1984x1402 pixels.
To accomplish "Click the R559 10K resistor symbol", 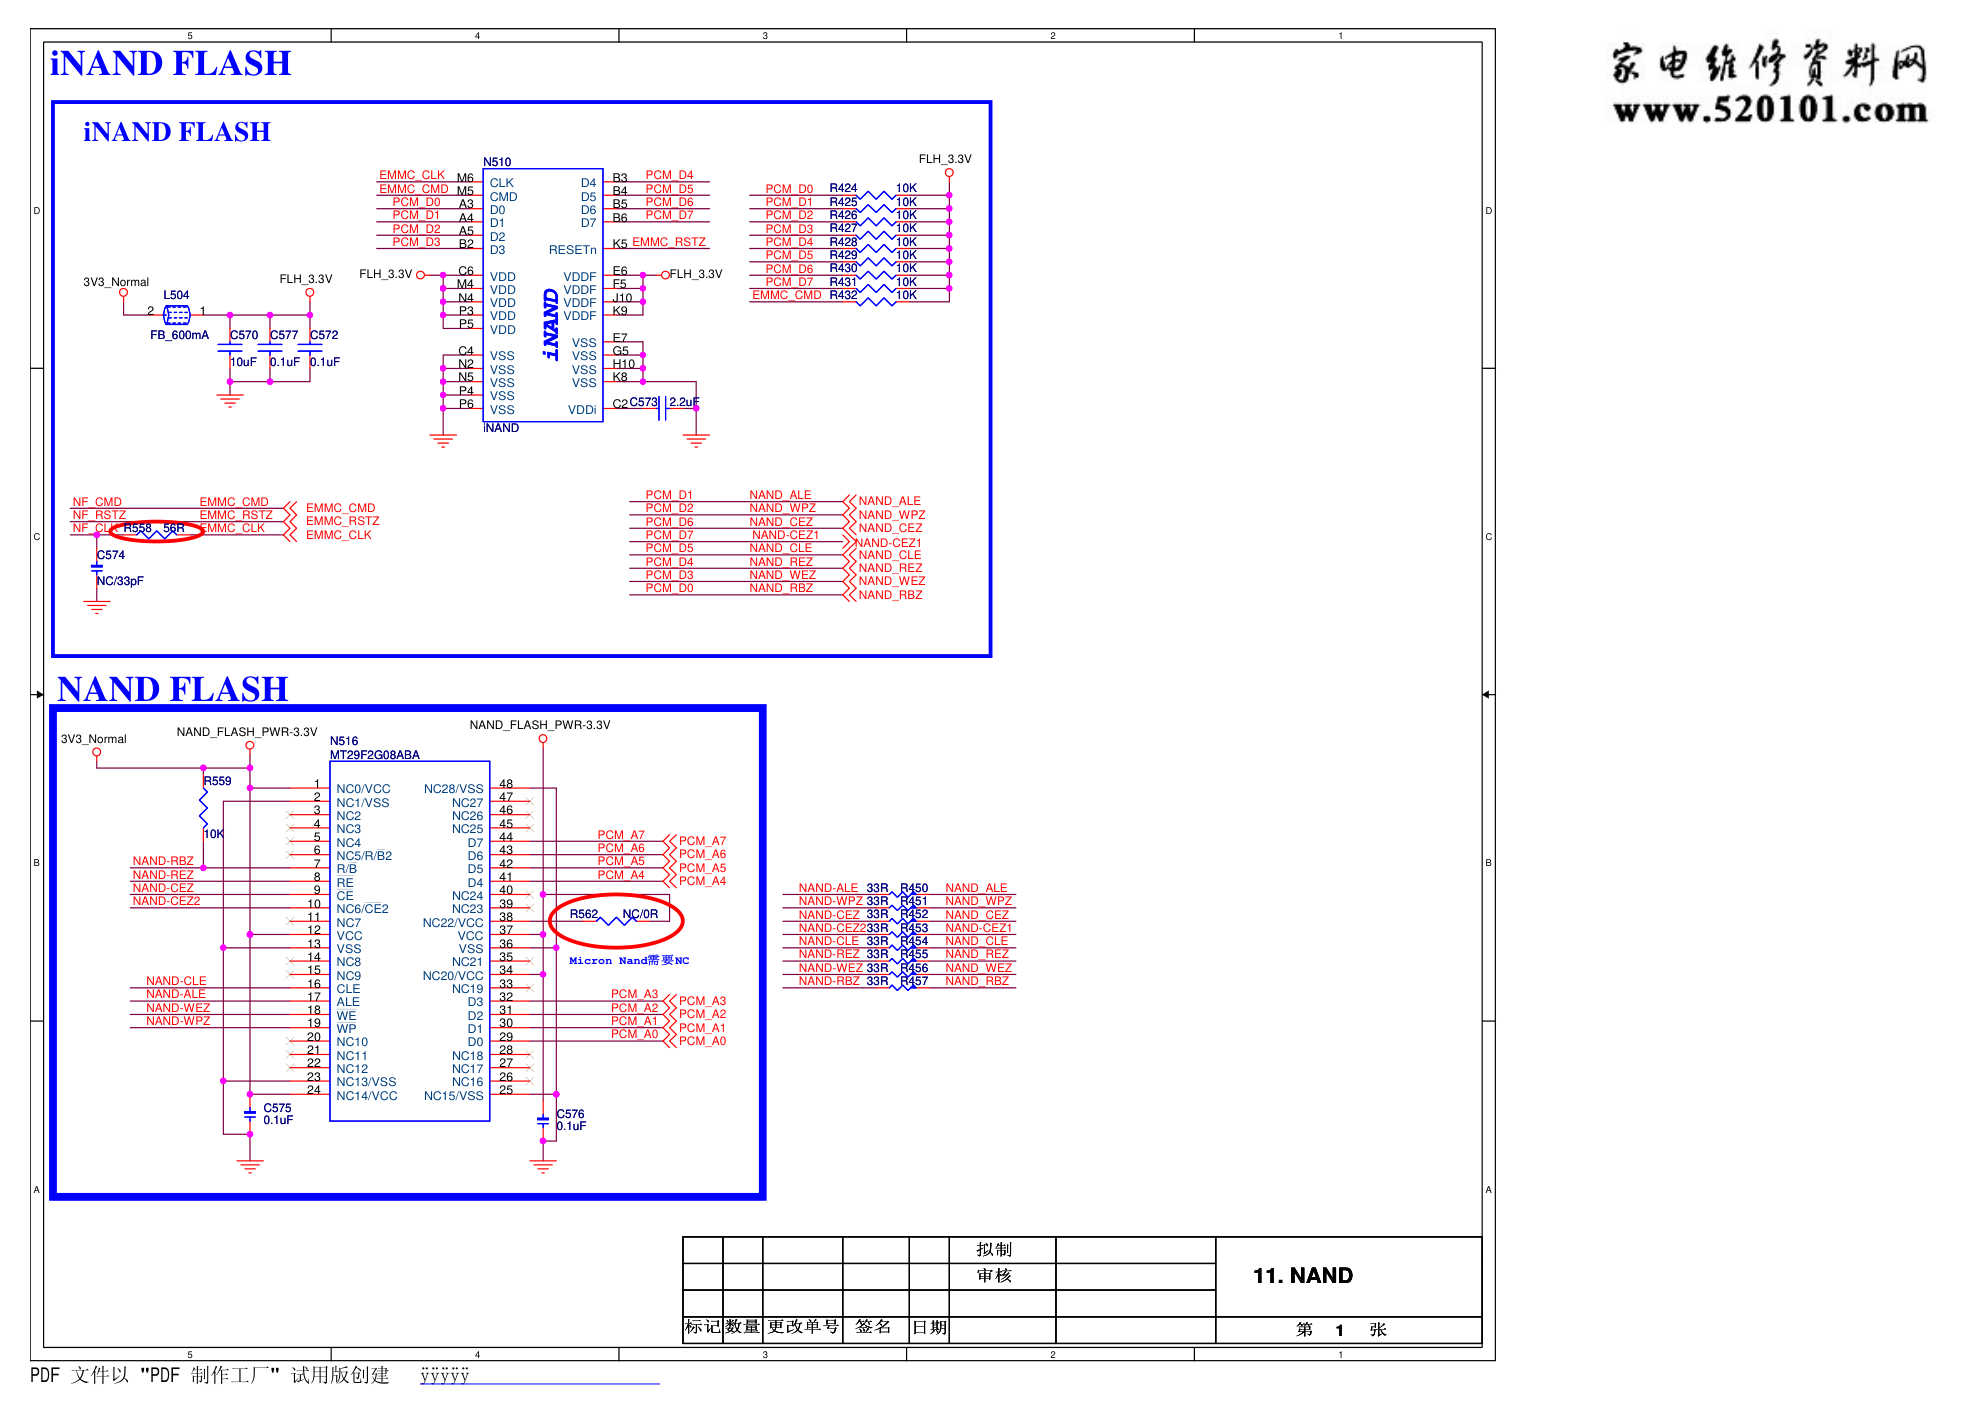I will pyautogui.click(x=204, y=806).
